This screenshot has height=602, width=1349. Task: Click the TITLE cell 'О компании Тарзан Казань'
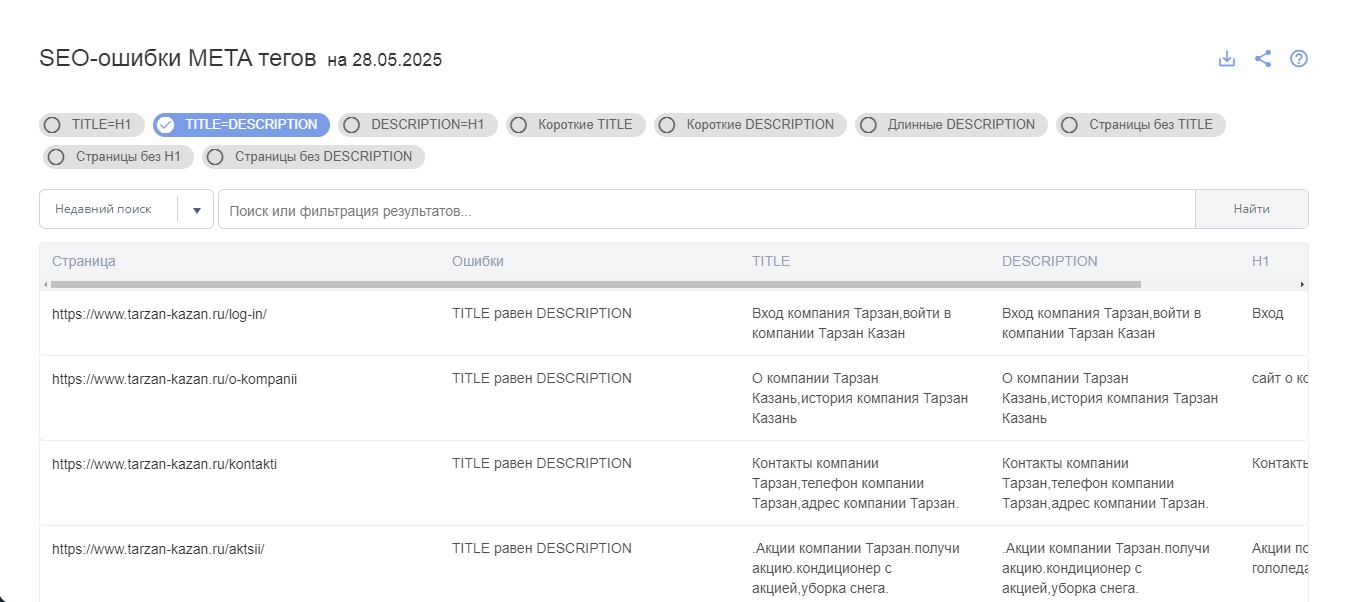point(860,398)
